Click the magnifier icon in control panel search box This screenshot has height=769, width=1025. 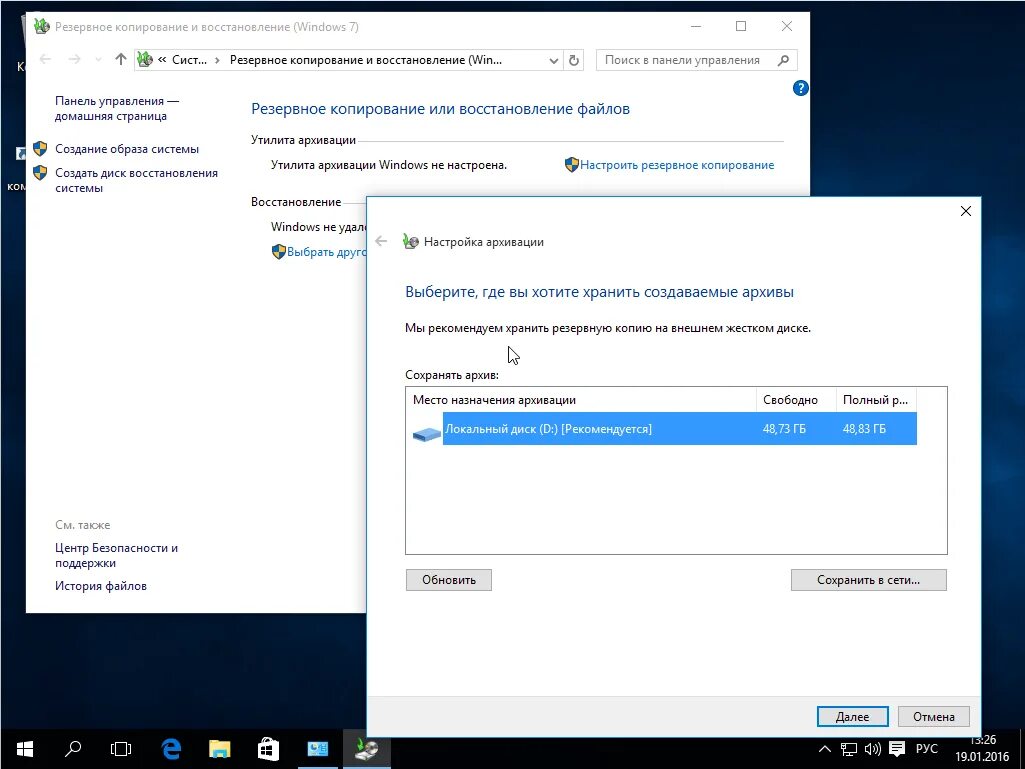783,60
